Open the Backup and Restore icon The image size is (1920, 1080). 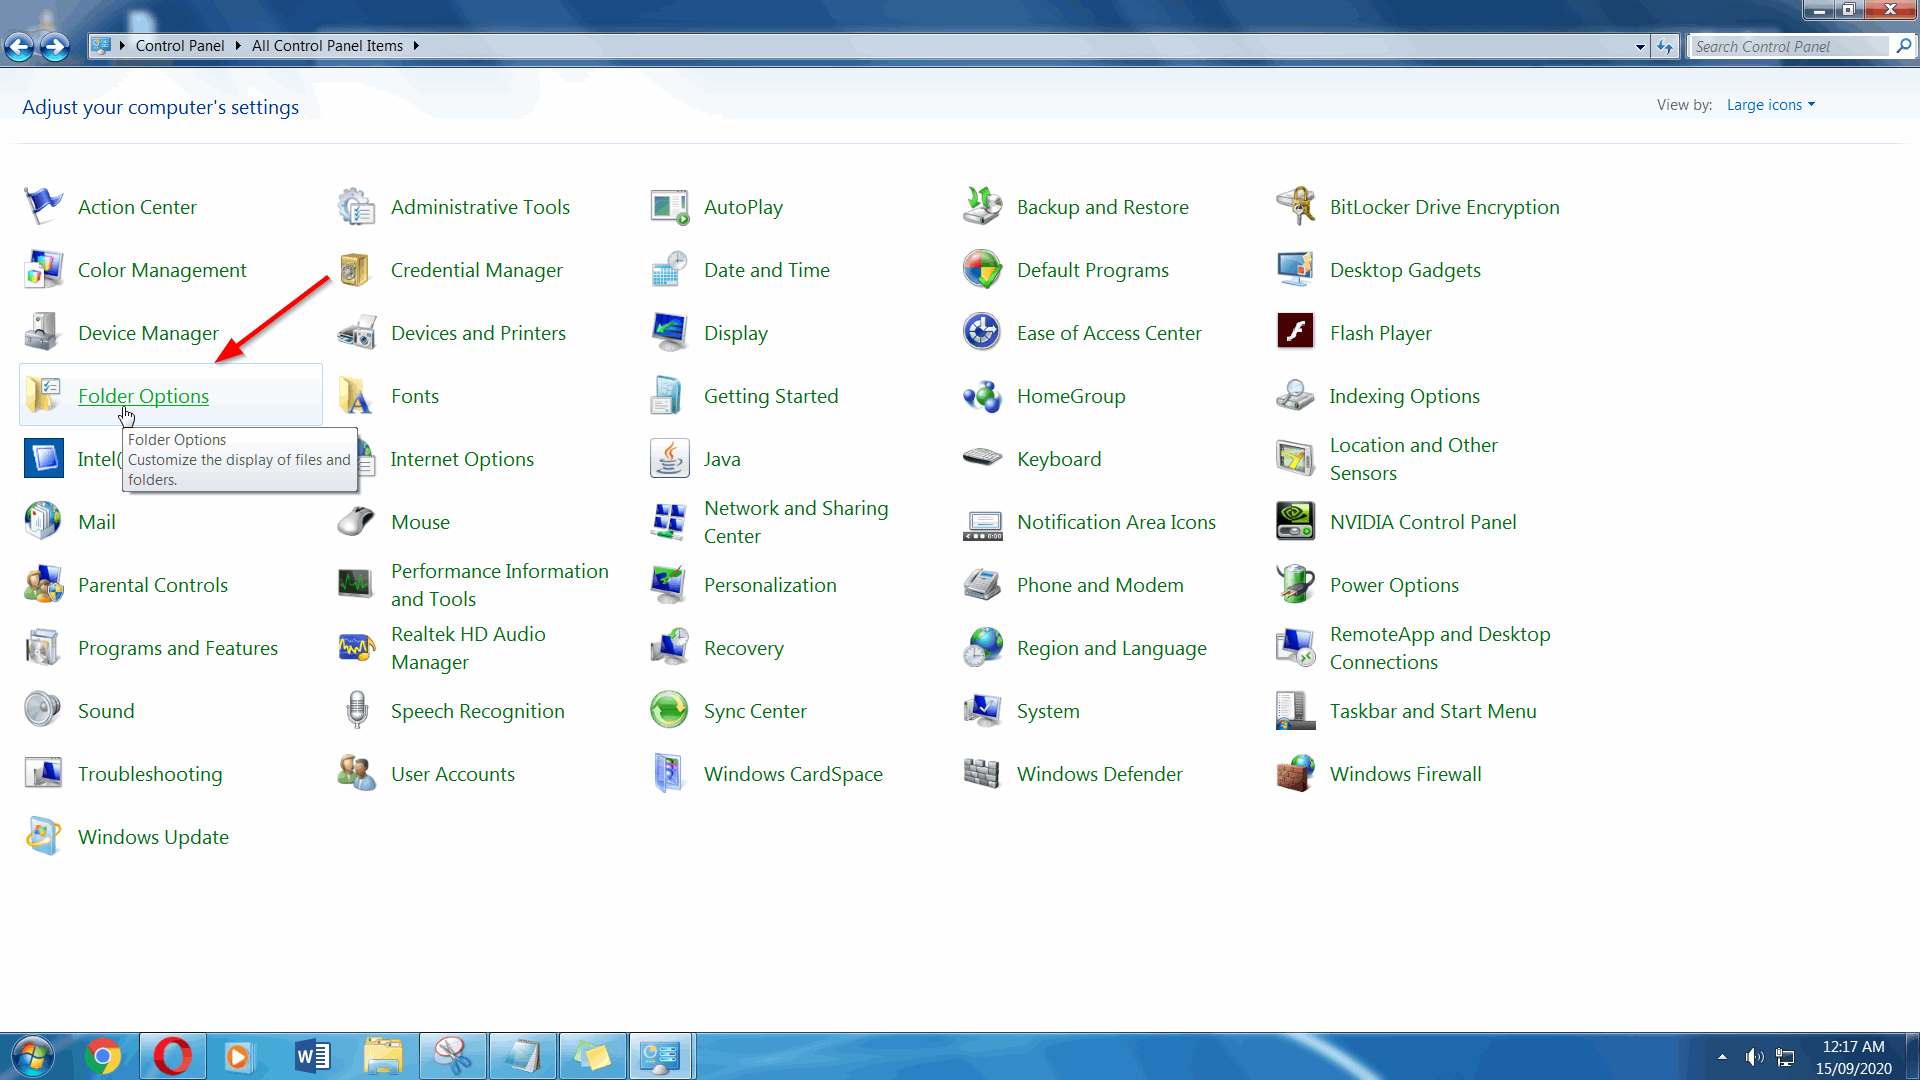(982, 207)
